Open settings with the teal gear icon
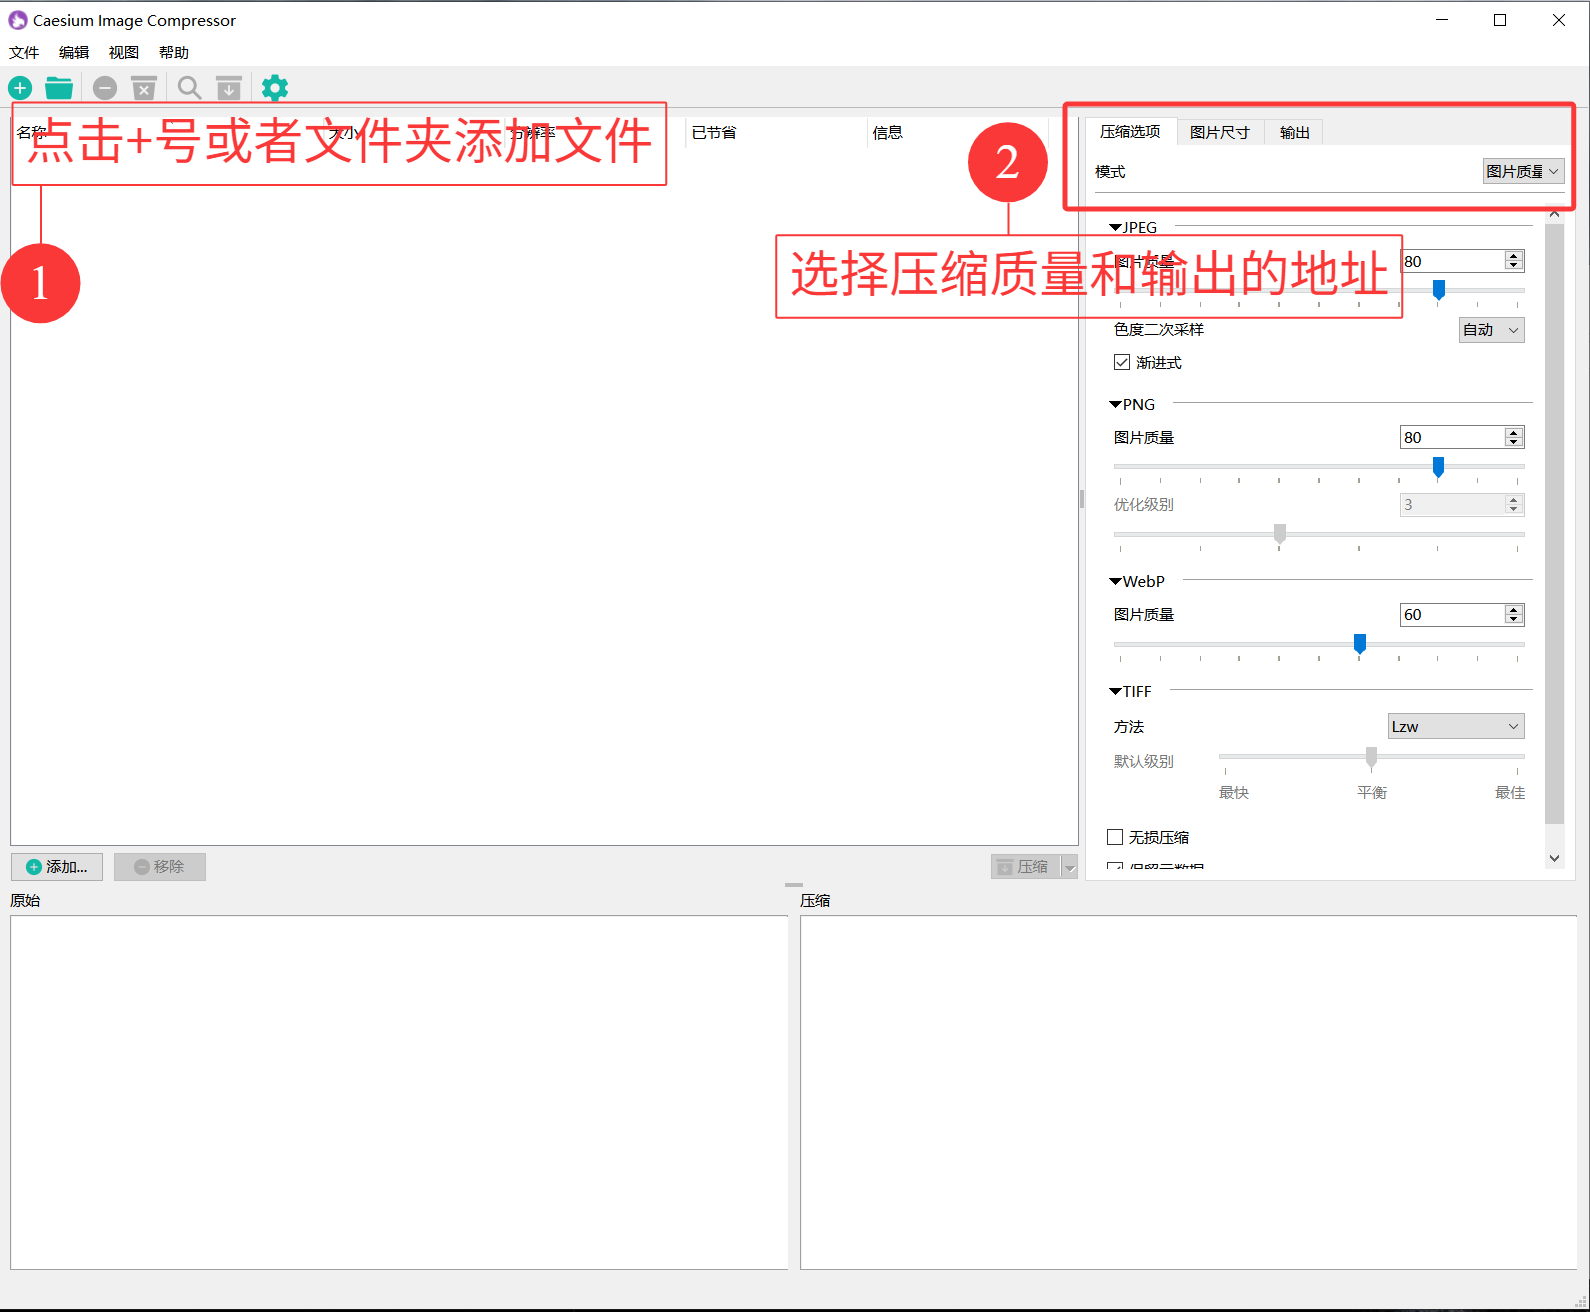Viewport: 1590px width, 1312px height. click(275, 88)
